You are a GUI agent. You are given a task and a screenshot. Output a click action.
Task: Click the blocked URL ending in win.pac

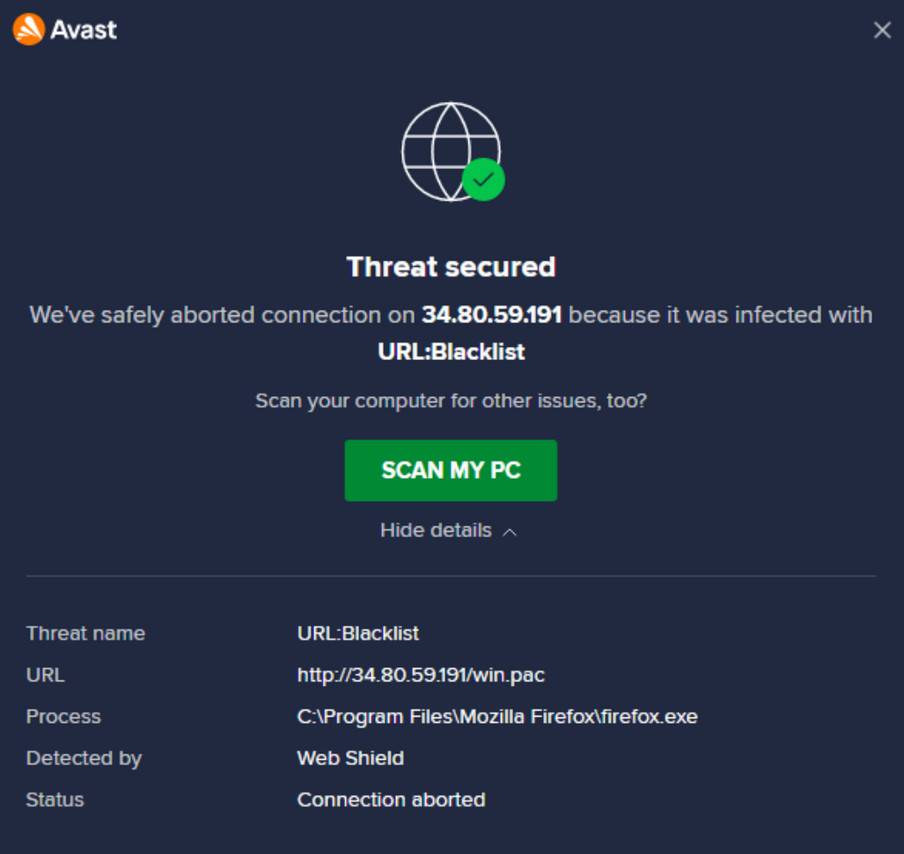421,675
